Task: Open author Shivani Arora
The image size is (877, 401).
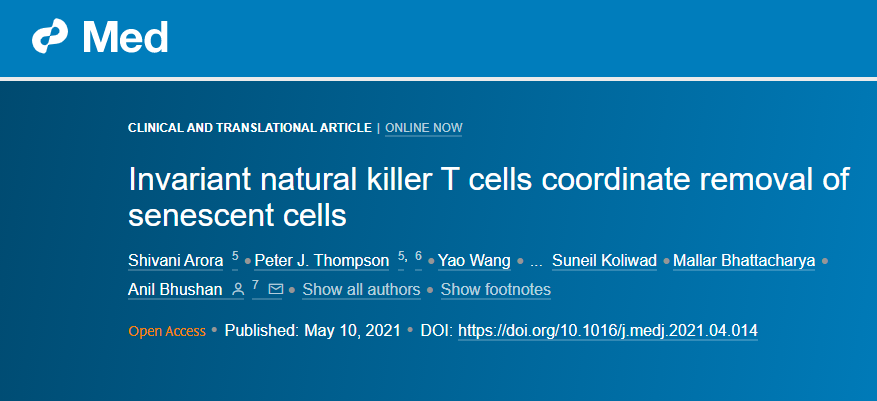Action: [176, 261]
